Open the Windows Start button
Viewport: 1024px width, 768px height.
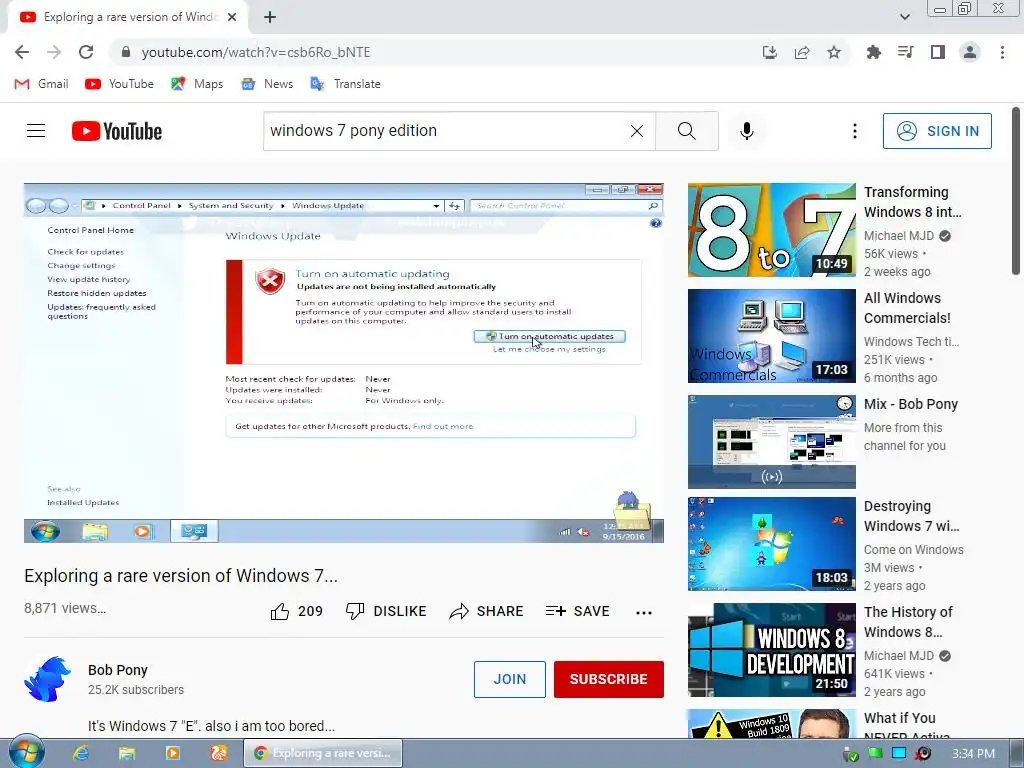point(27,752)
